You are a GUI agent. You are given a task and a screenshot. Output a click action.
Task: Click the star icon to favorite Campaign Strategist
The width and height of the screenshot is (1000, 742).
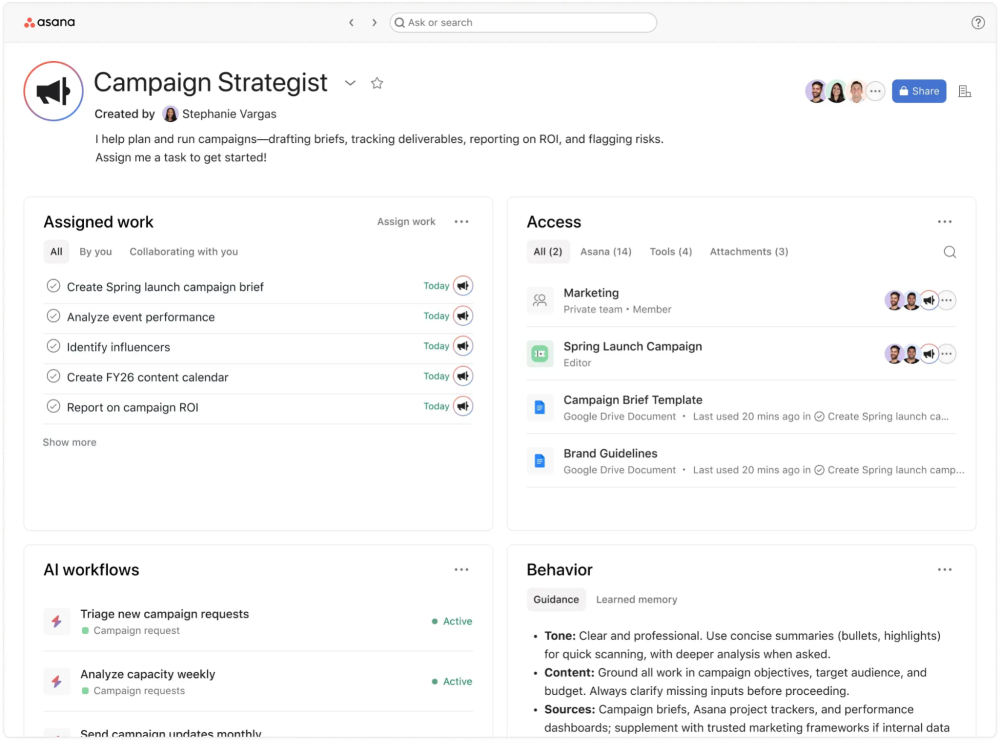pyautogui.click(x=377, y=83)
